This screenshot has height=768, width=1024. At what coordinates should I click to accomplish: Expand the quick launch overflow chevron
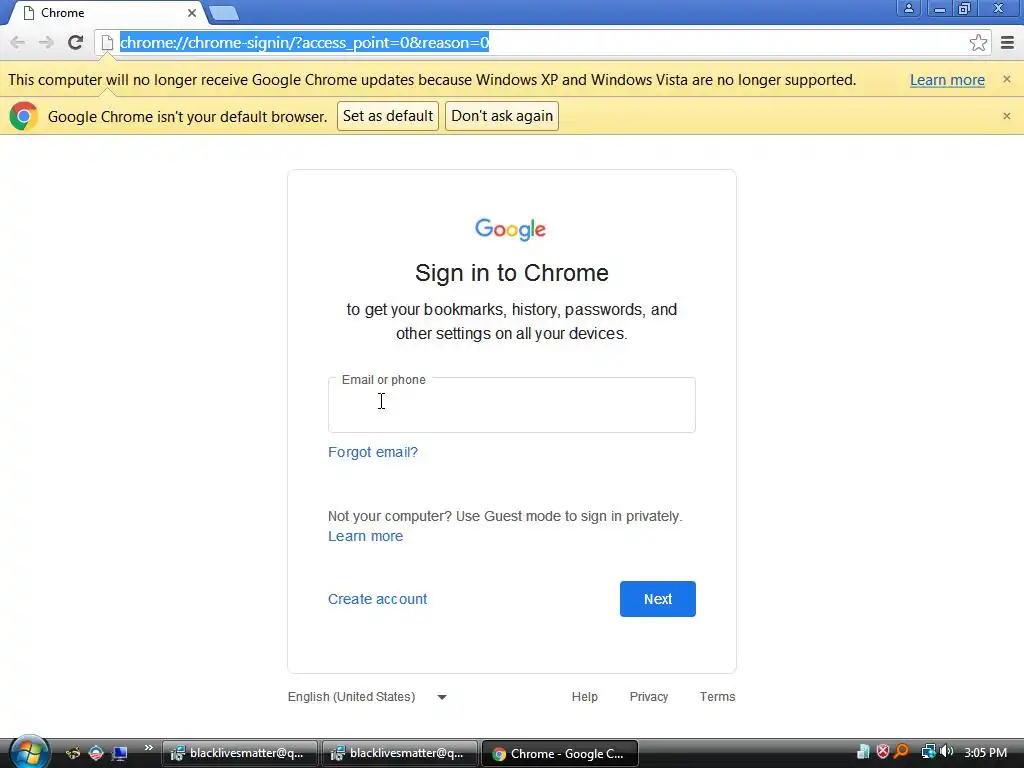click(148, 748)
